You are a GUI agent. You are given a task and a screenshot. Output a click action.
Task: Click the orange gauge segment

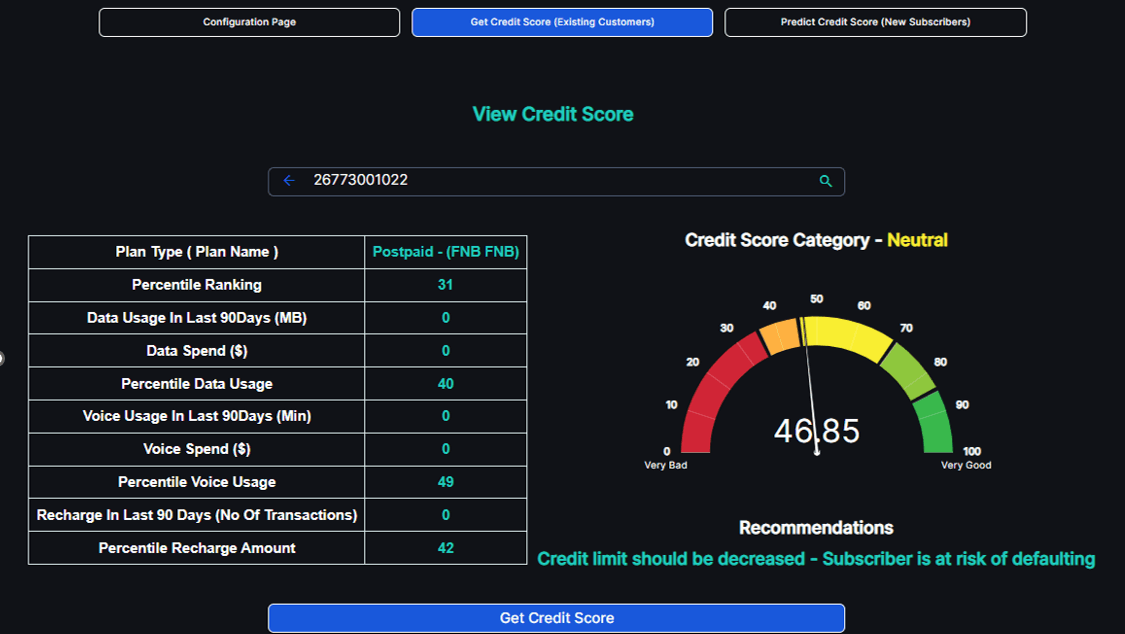780,337
